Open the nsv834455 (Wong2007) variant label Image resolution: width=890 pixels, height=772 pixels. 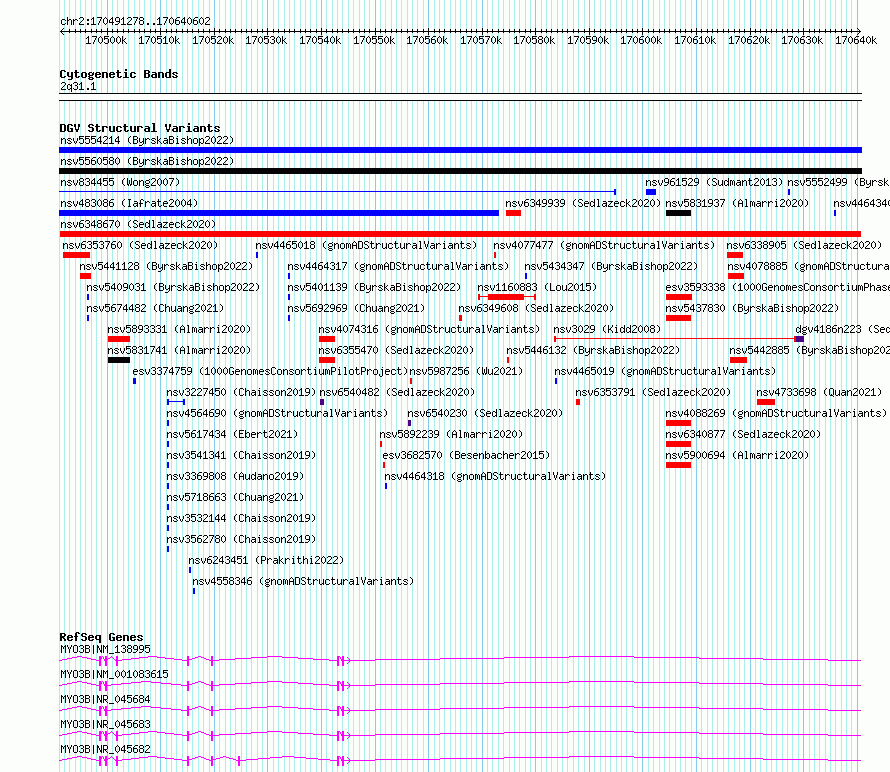pos(120,182)
